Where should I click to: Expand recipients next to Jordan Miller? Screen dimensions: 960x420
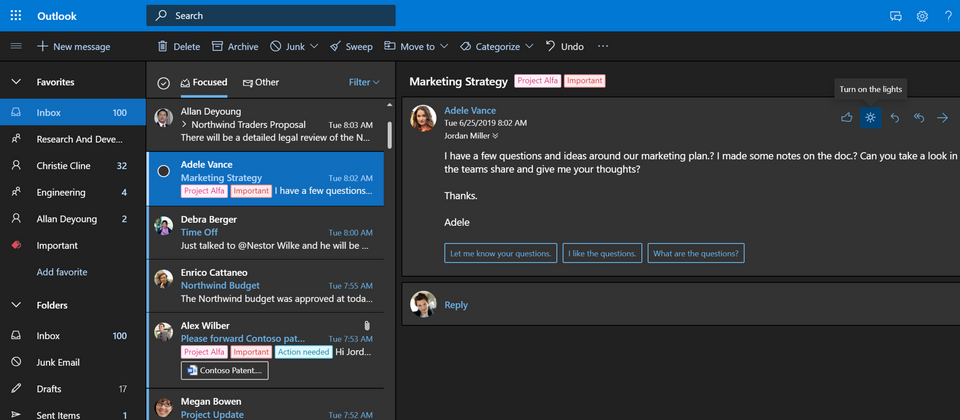tap(495, 136)
